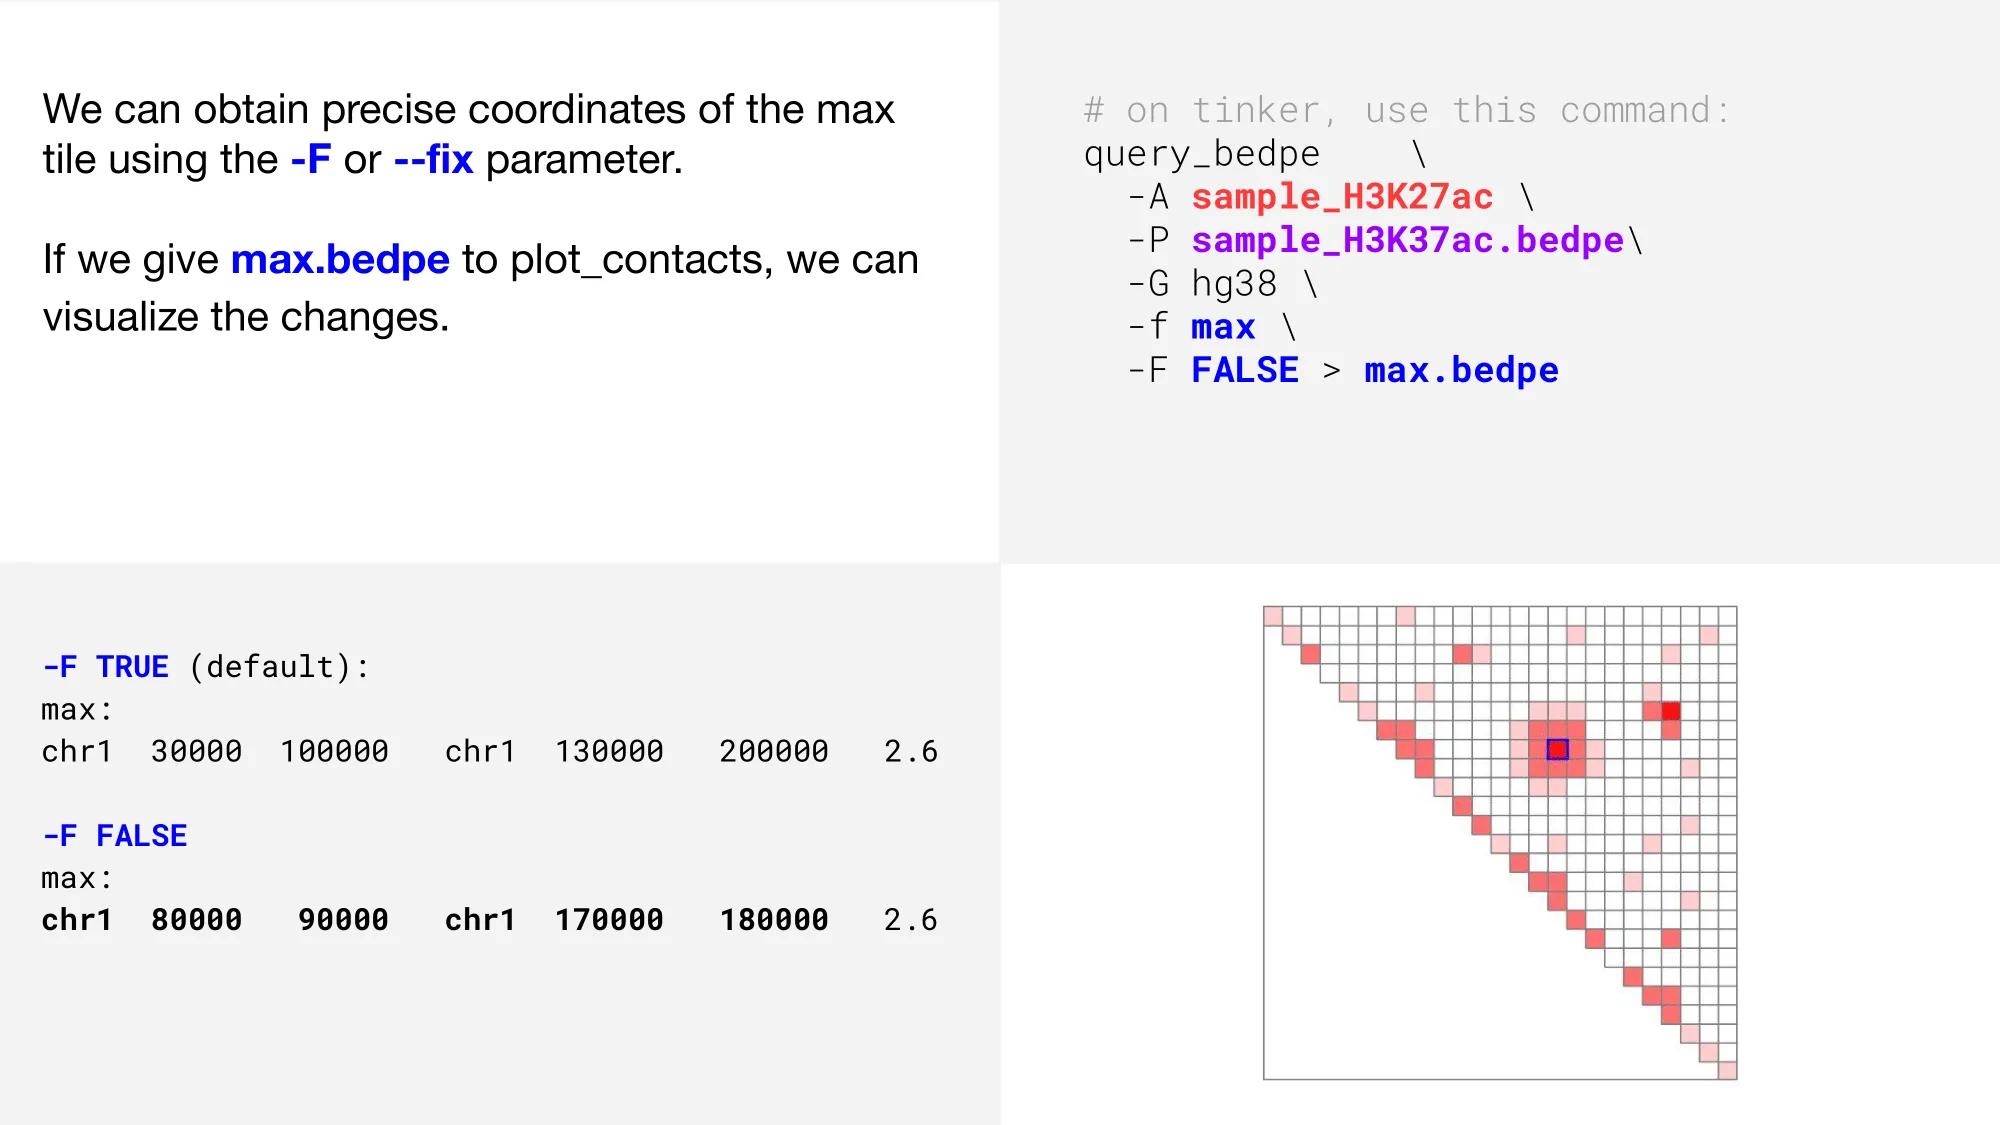Click the --fix parameter text
2000x1125 pixels.
pos(433,160)
